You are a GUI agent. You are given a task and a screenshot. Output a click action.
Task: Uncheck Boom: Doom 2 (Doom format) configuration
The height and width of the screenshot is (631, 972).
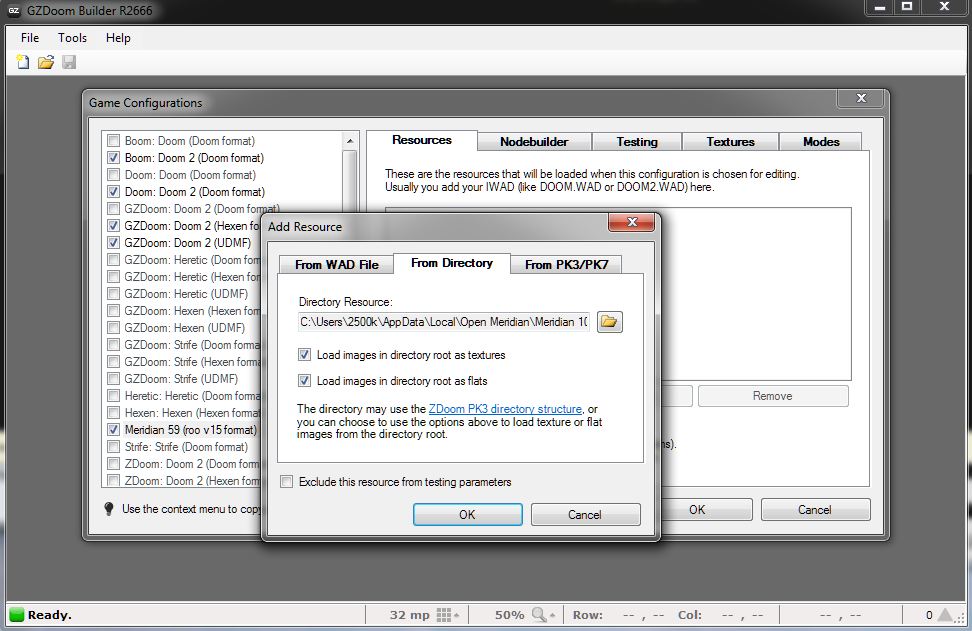pos(113,157)
